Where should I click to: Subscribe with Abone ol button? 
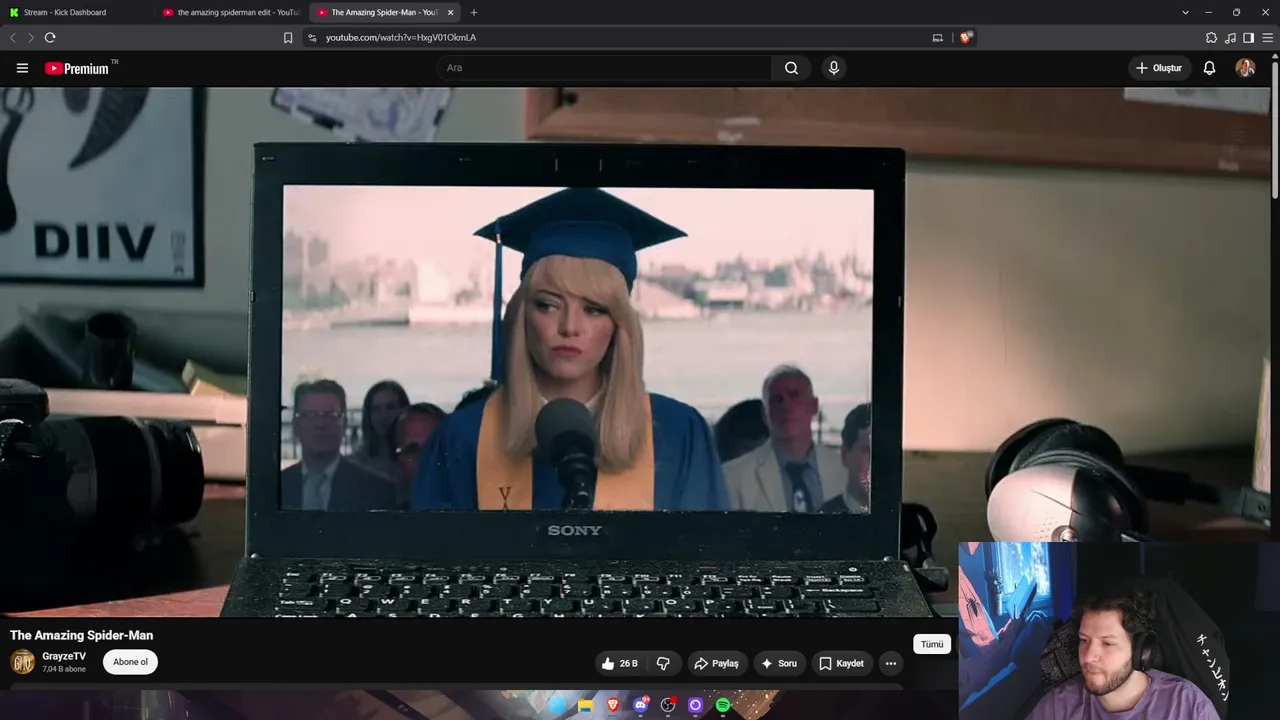[130, 662]
